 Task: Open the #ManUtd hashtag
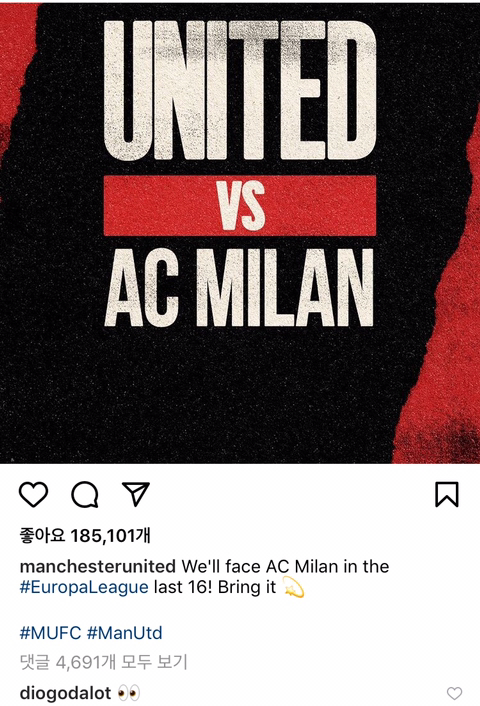pyautogui.click(x=124, y=633)
